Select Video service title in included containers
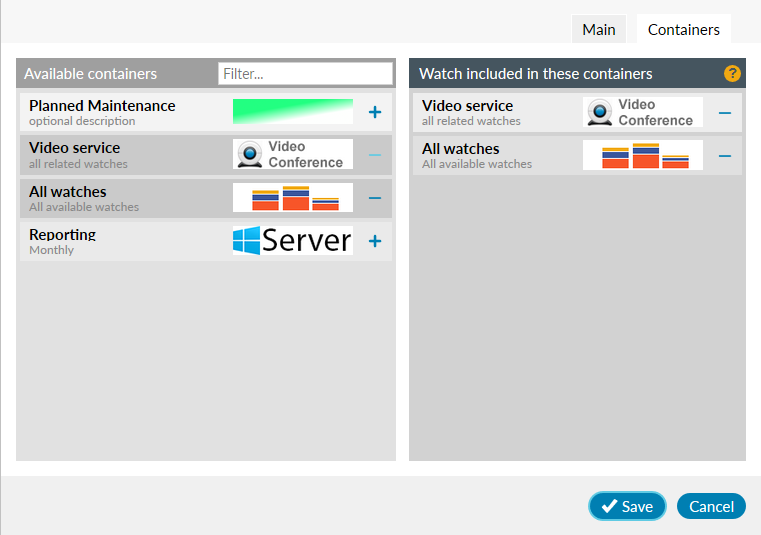The height and width of the screenshot is (535, 761). point(467,106)
